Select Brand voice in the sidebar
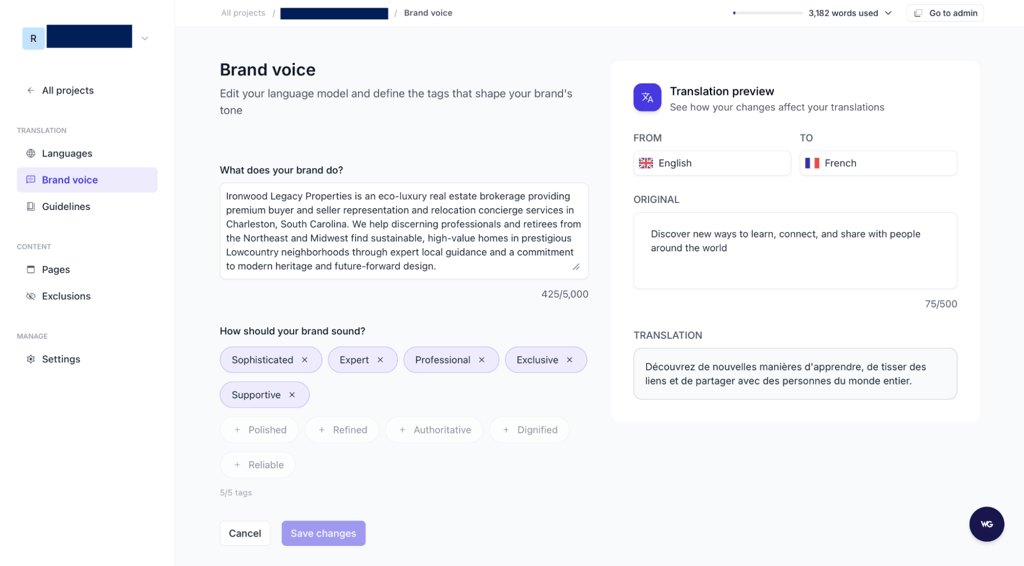Viewport: 1024px width, 566px height. point(87,180)
